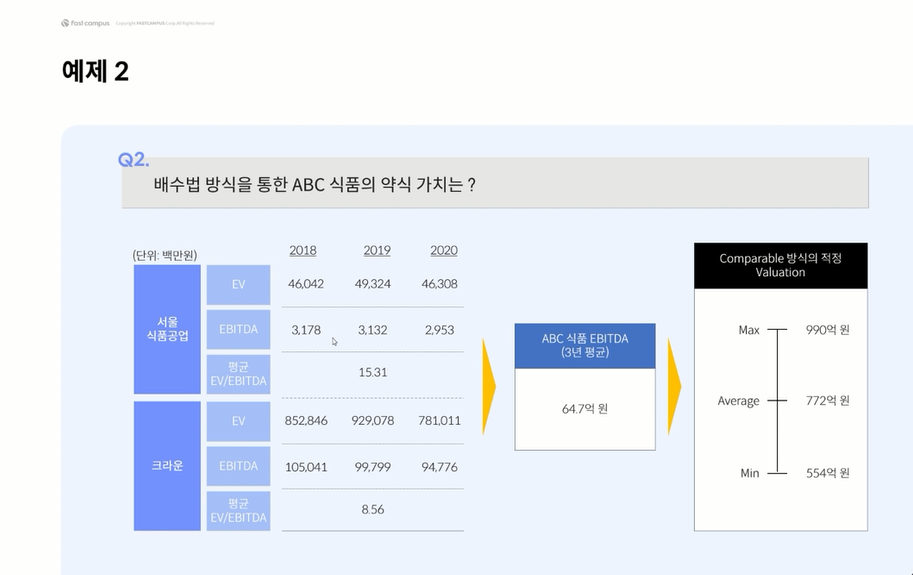Click the 2019 column header
This screenshot has height=575, width=913.
tap(377, 250)
